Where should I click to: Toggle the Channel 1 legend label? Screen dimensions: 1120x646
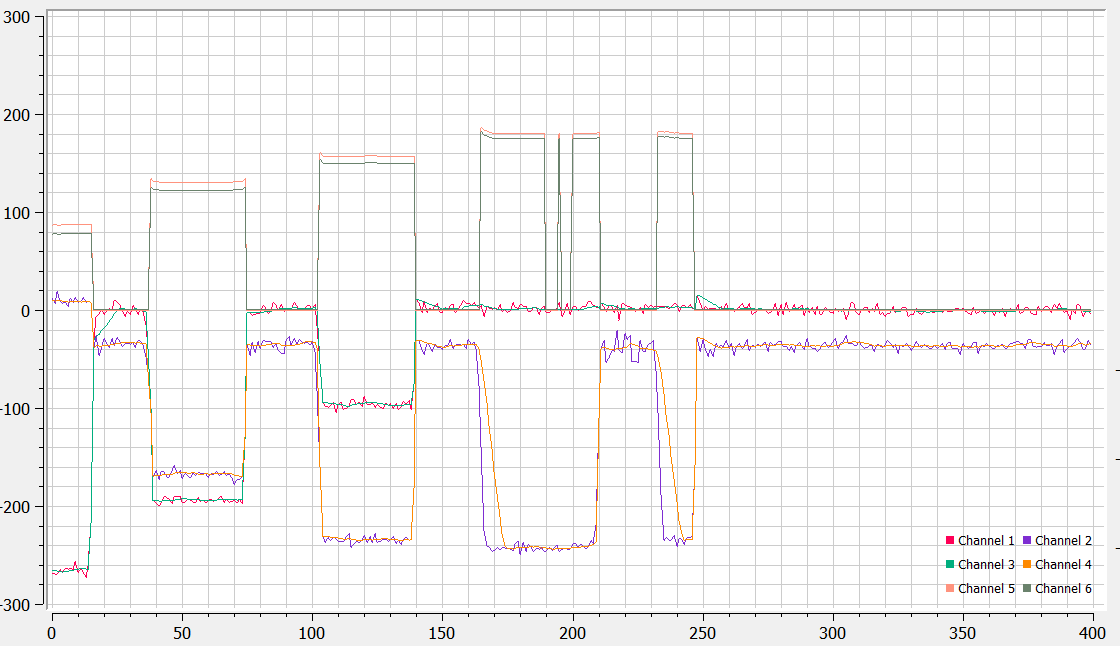pyautogui.click(x=986, y=541)
